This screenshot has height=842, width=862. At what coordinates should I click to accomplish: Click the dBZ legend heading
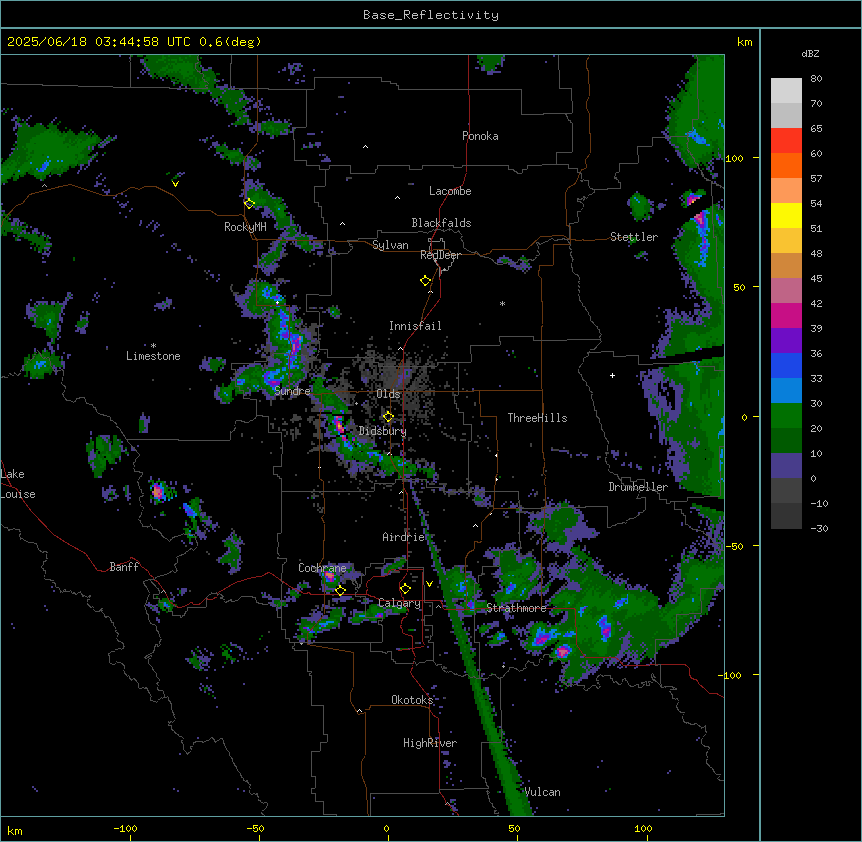pyautogui.click(x=810, y=54)
